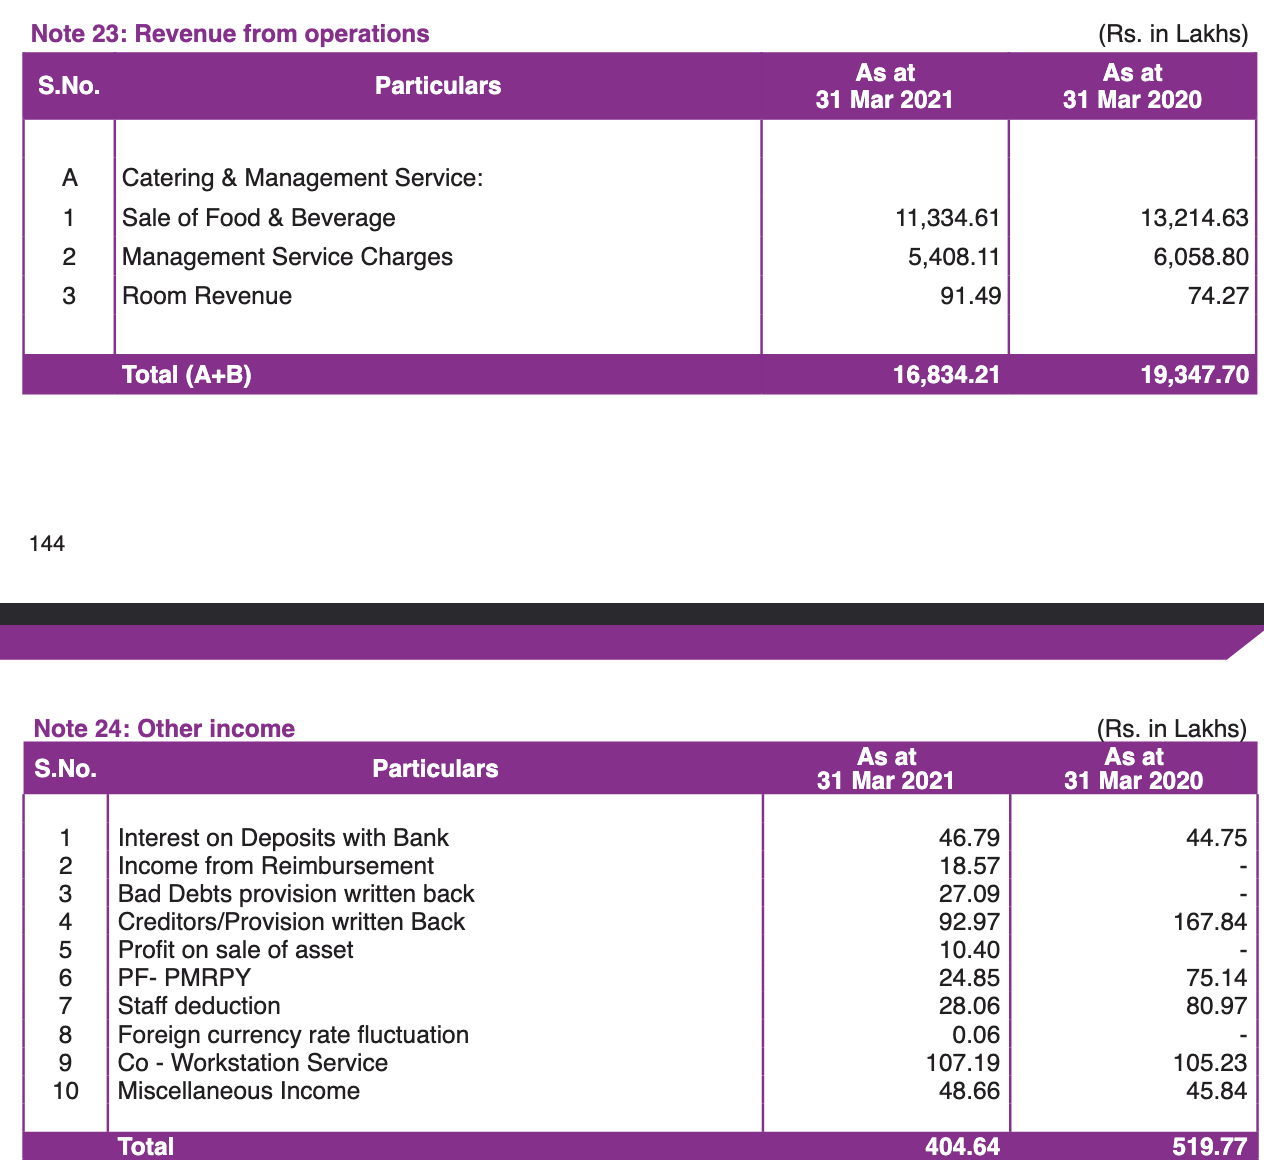Select the 'Catering & Management Service:' text
The width and height of the screenshot is (1264, 1160).
[x=302, y=178]
